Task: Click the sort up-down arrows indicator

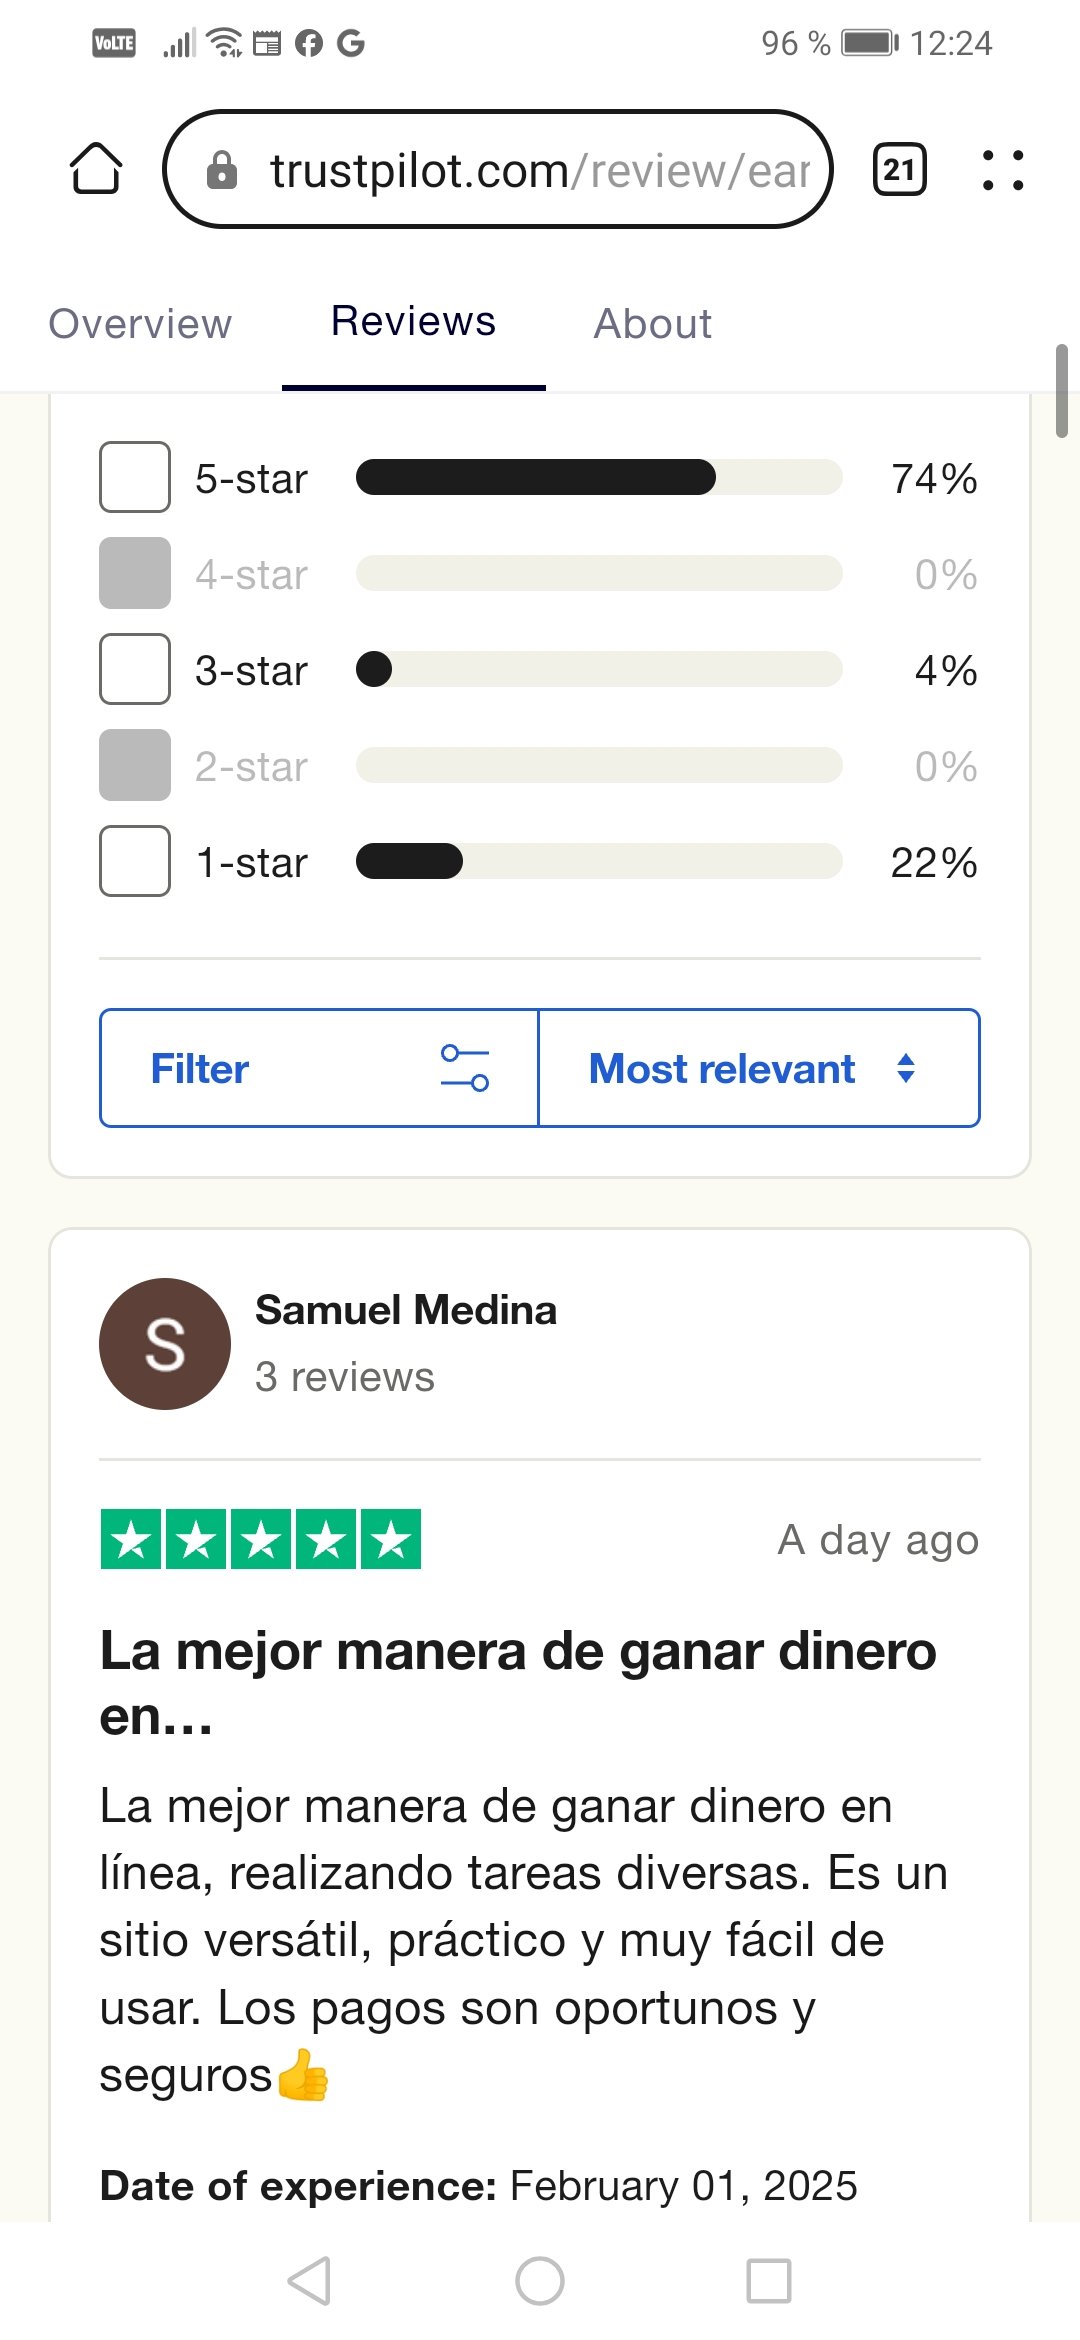Action: (x=906, y=1068)
